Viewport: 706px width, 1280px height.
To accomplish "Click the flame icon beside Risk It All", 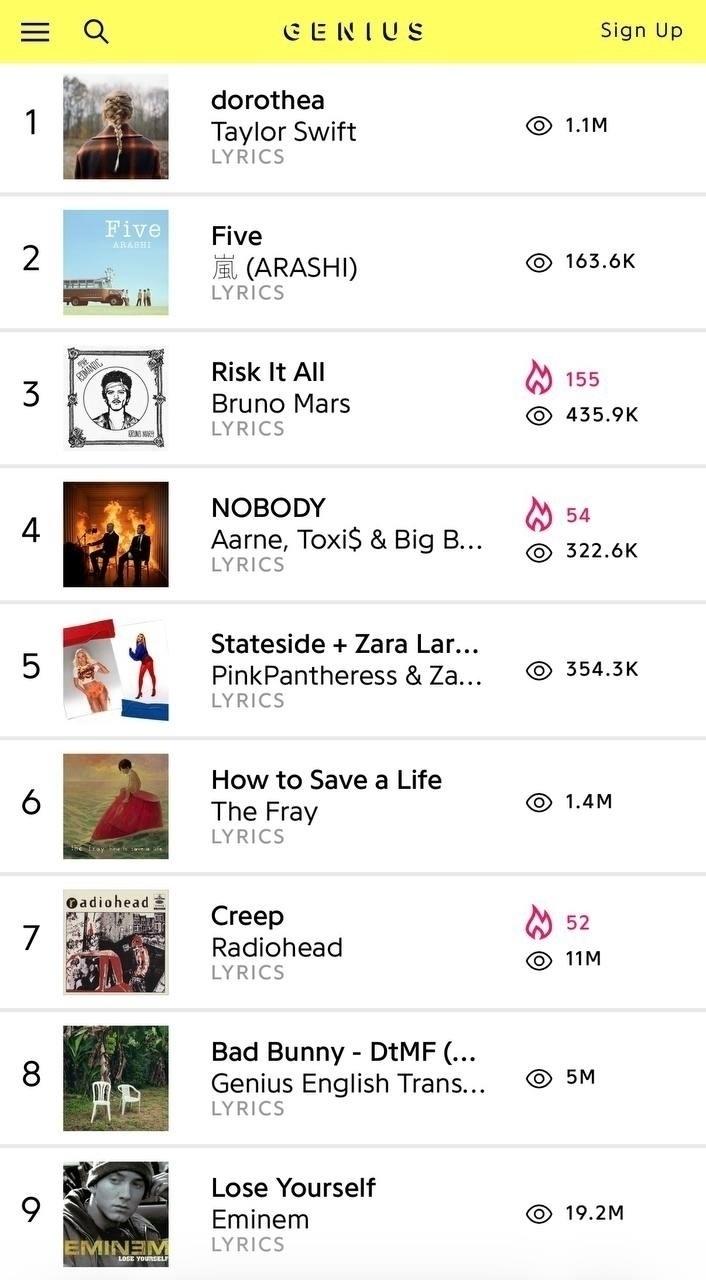I will point(539,379).
